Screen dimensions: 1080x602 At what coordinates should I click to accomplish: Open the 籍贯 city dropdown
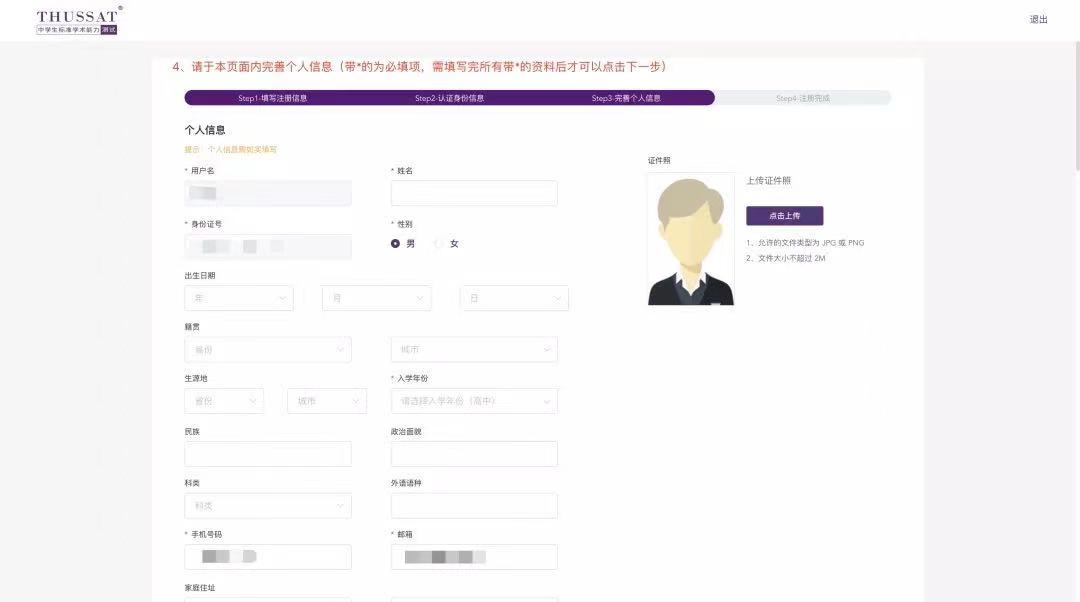(x=474, y=350)
